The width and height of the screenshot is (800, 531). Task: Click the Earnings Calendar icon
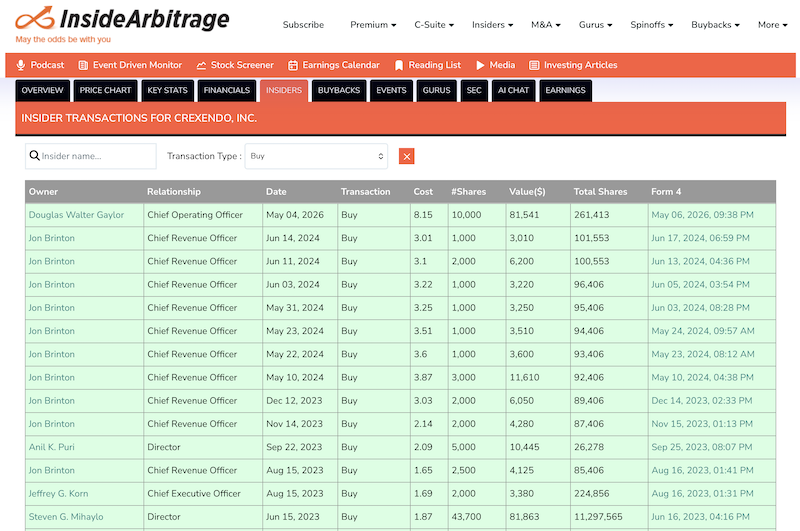(x=293, y=65)
